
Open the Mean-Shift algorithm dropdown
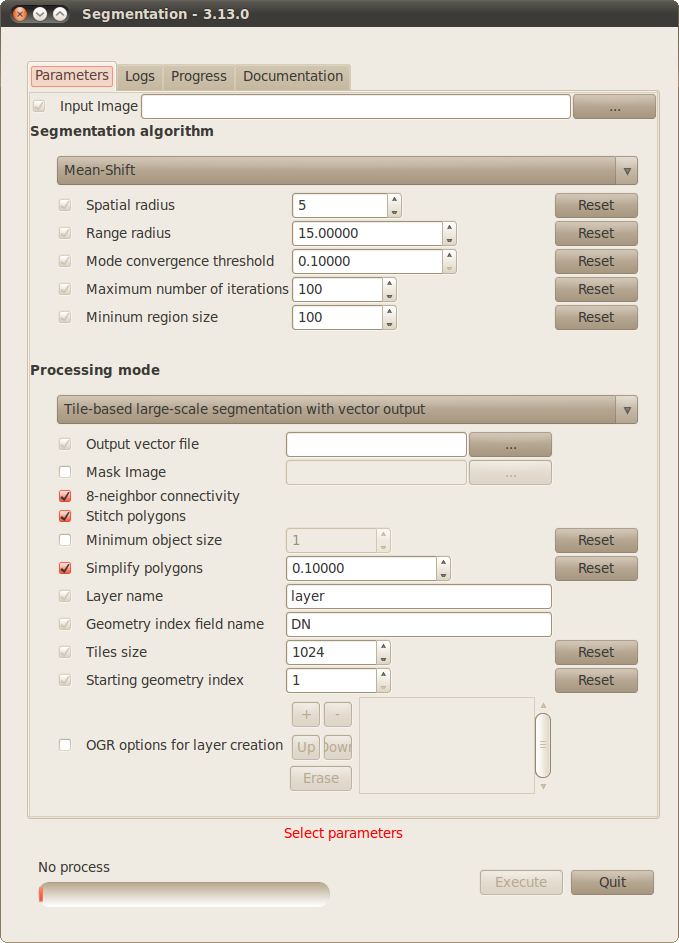click(x=347, y=171)
